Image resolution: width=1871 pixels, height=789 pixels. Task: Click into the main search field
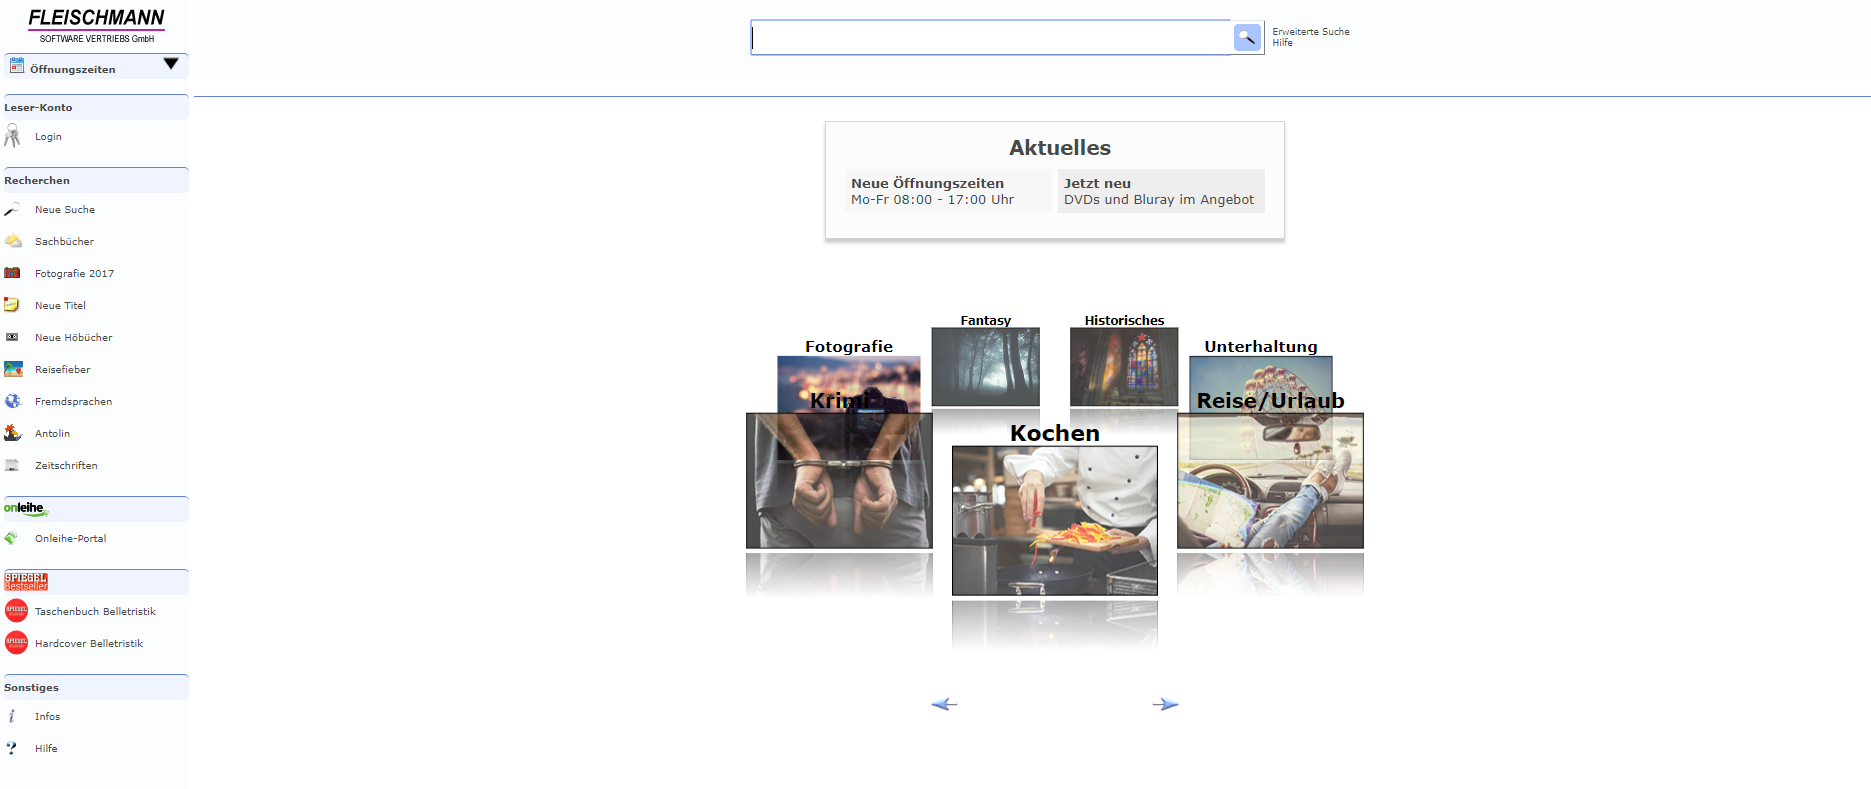pos(991,37)
